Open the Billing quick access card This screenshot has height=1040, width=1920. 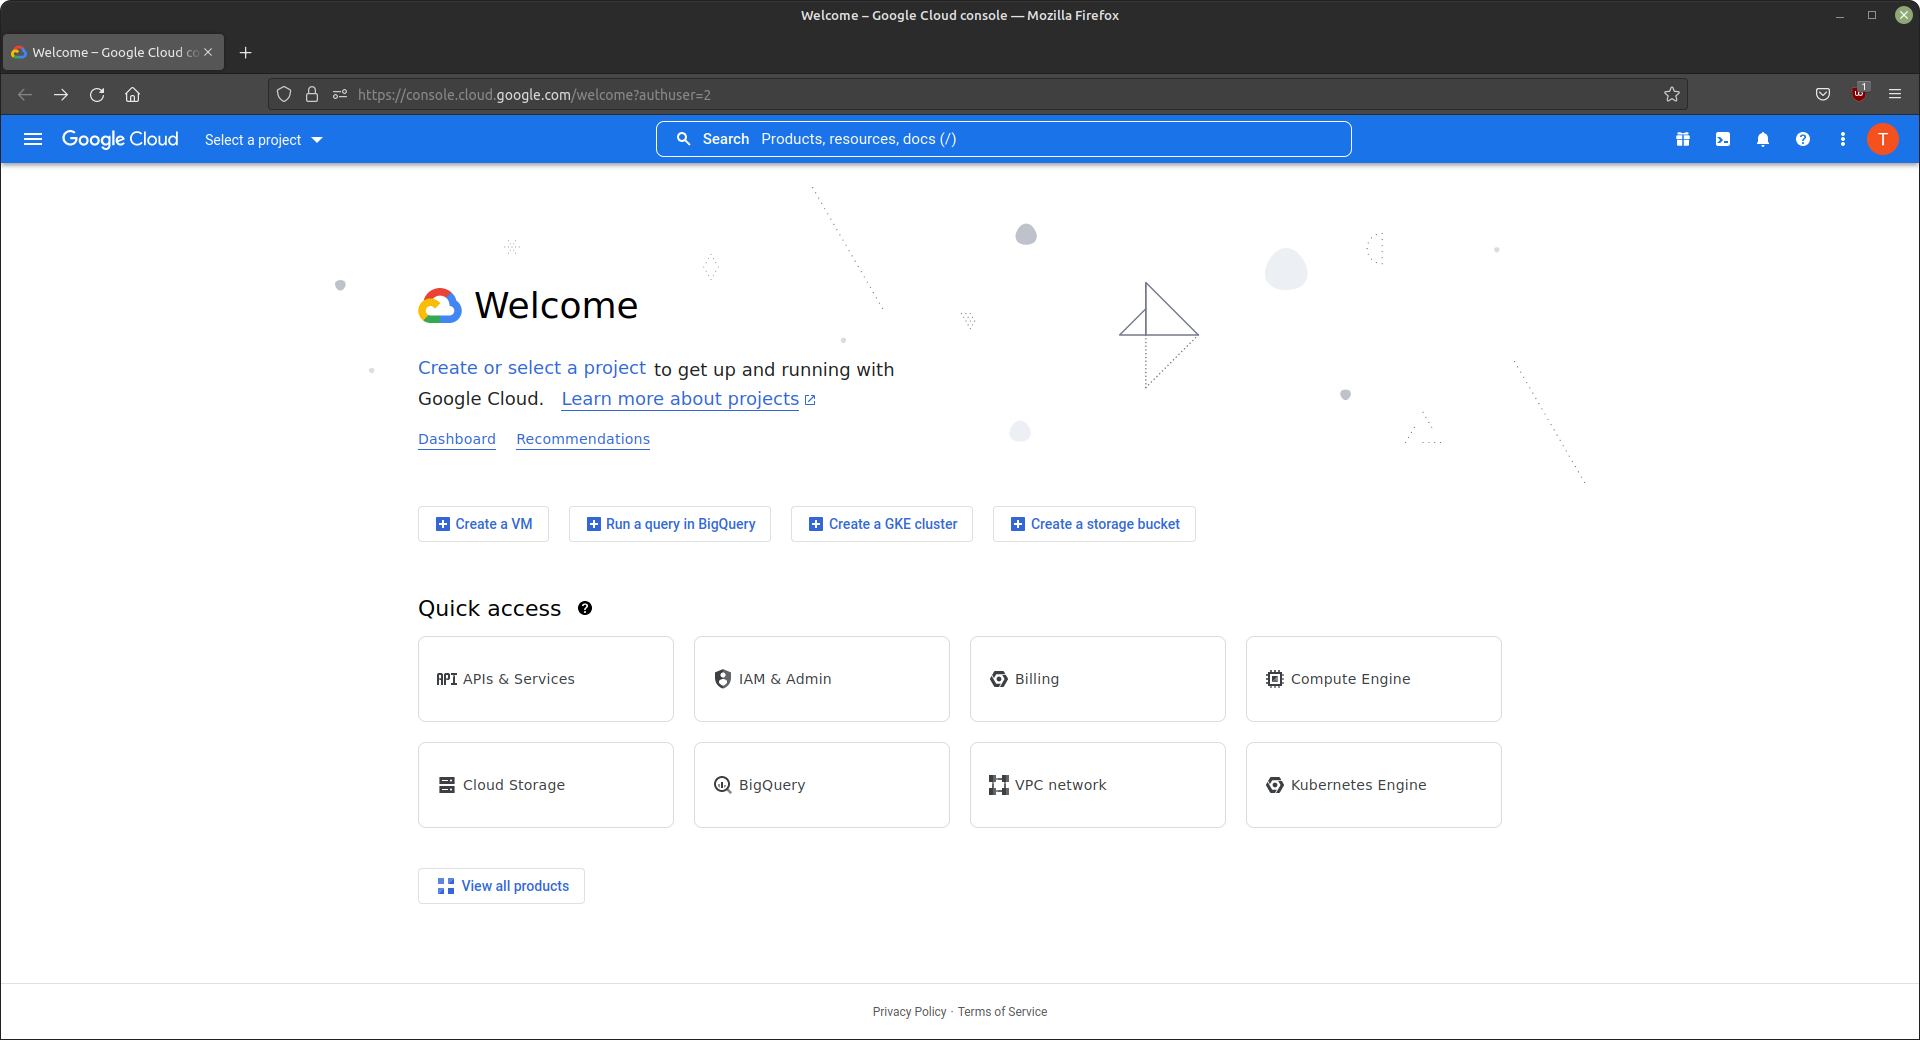point(1098,679)
